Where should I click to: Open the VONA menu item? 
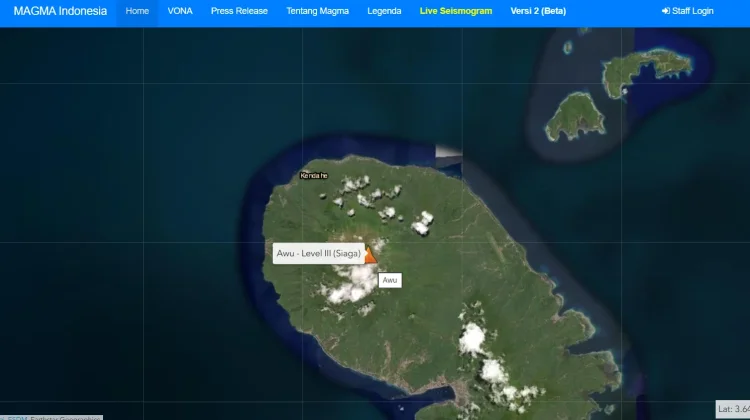click(x=180, y=11)
